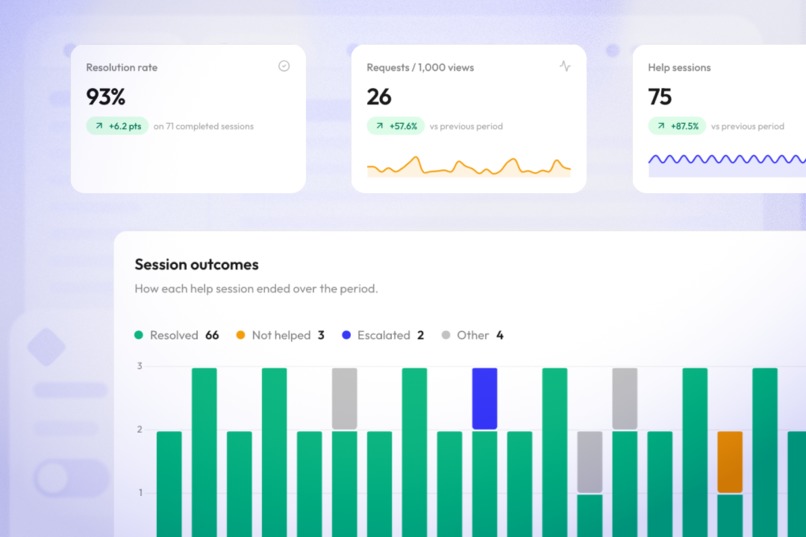
Task: Click the blurred diamond logo in sidebar
Action: coord(46,347)
